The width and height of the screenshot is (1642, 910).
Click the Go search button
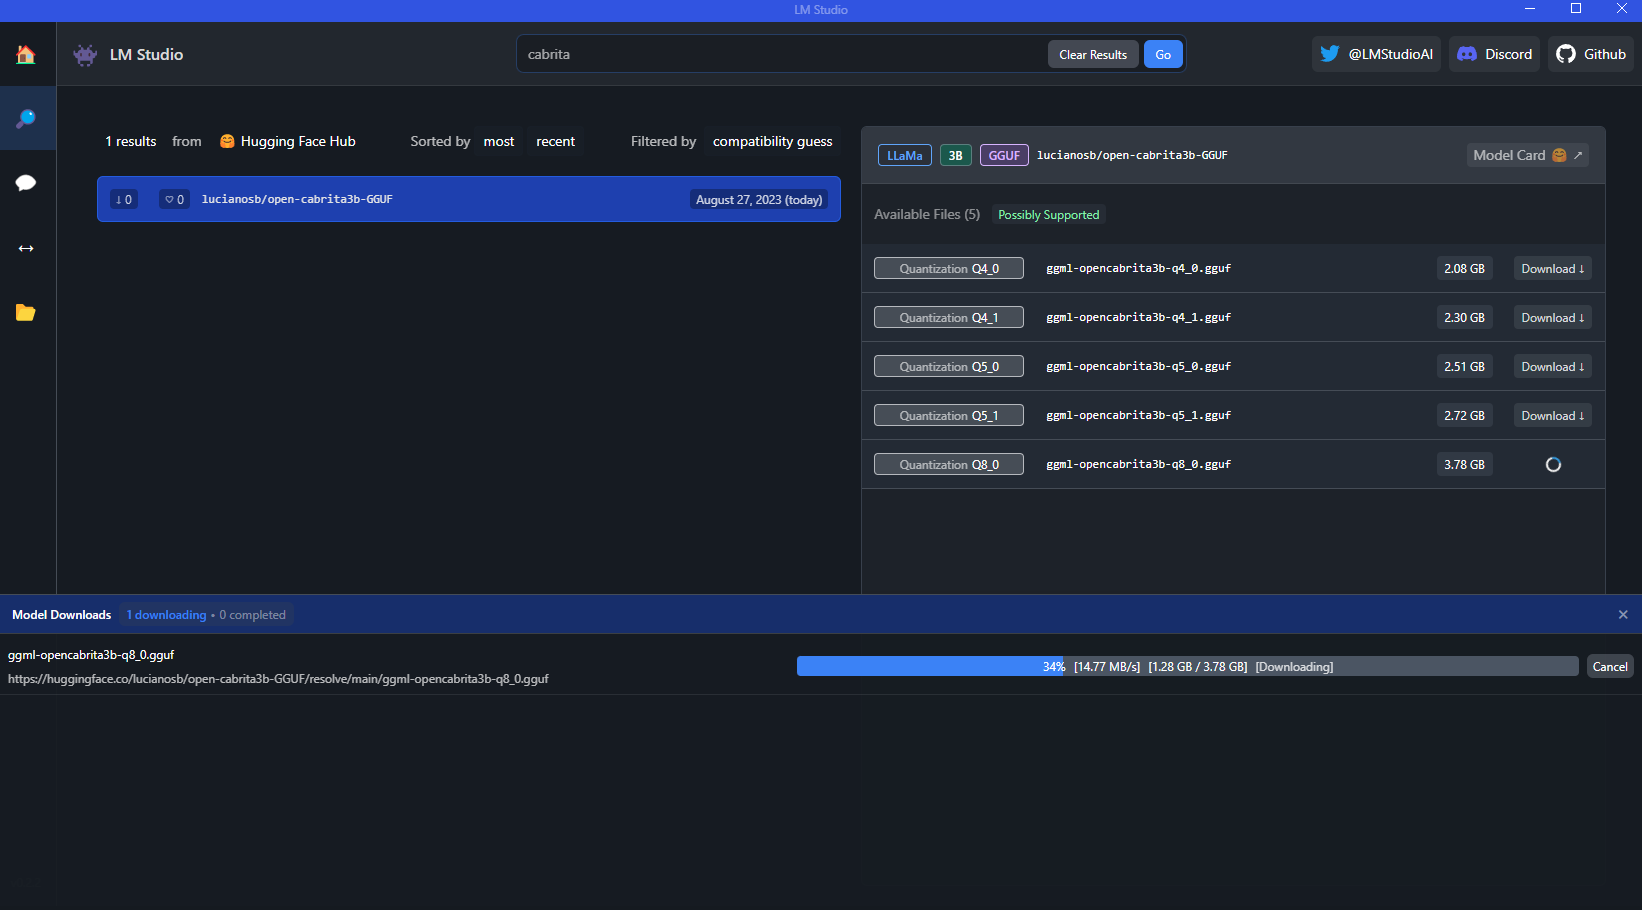pos(1163,55)
